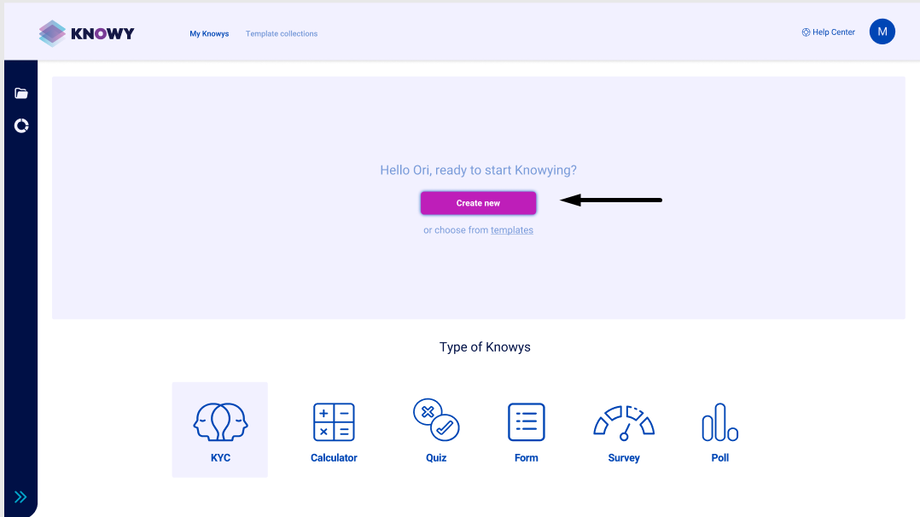
Task: Select the Poll bar chart icon
Action: click(720, 422)
